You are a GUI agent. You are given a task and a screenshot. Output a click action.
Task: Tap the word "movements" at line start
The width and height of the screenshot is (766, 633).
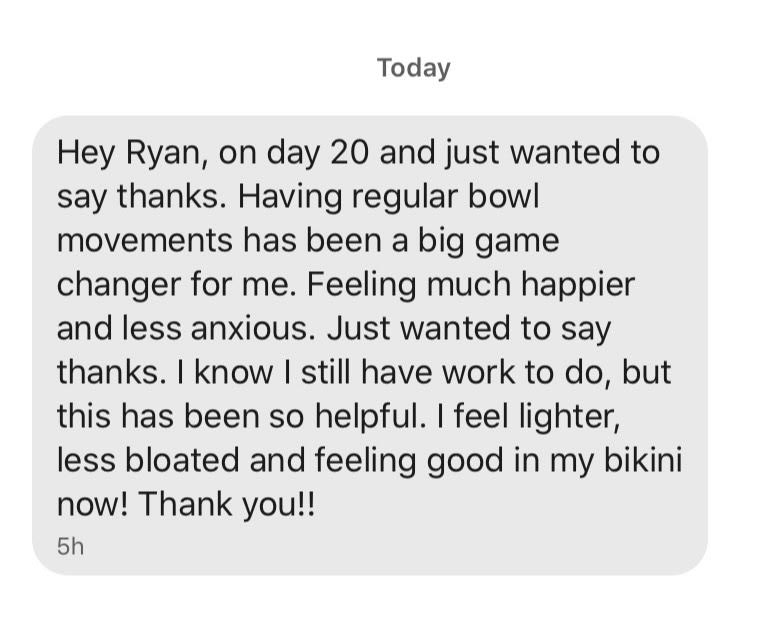(145, 241)
